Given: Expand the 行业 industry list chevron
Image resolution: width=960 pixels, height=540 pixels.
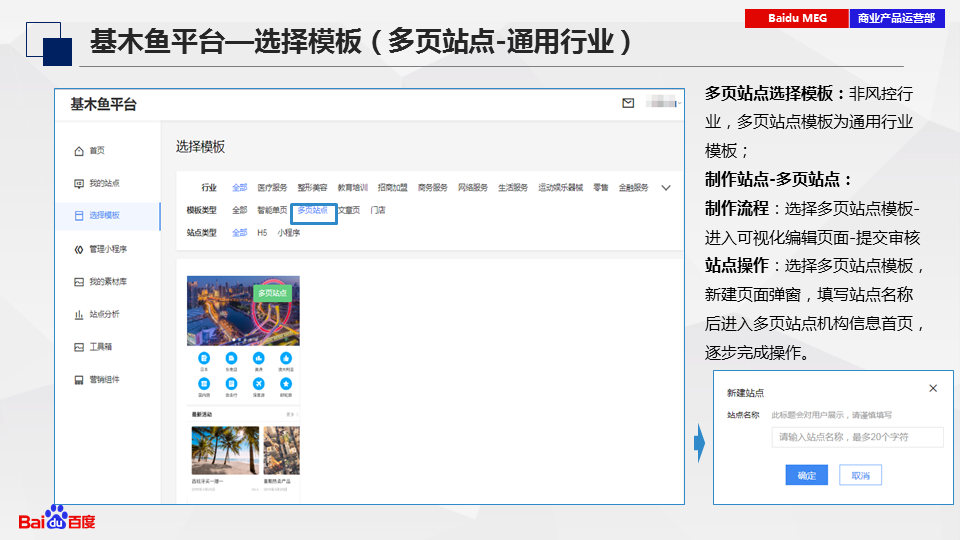Looking at the screenshot, I should [666, 188].
